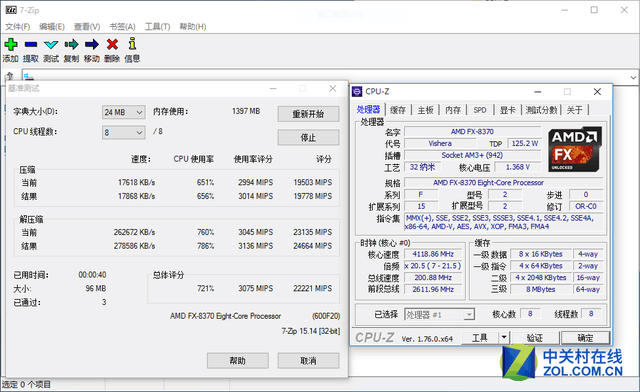Click the core speed value 4118.86 MHz
This screenshot has width=640, height=392.
coord(433,254)
